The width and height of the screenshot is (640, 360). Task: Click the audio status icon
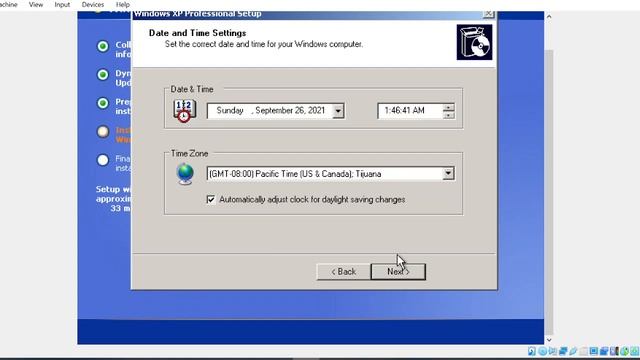[x=552, y=351]
